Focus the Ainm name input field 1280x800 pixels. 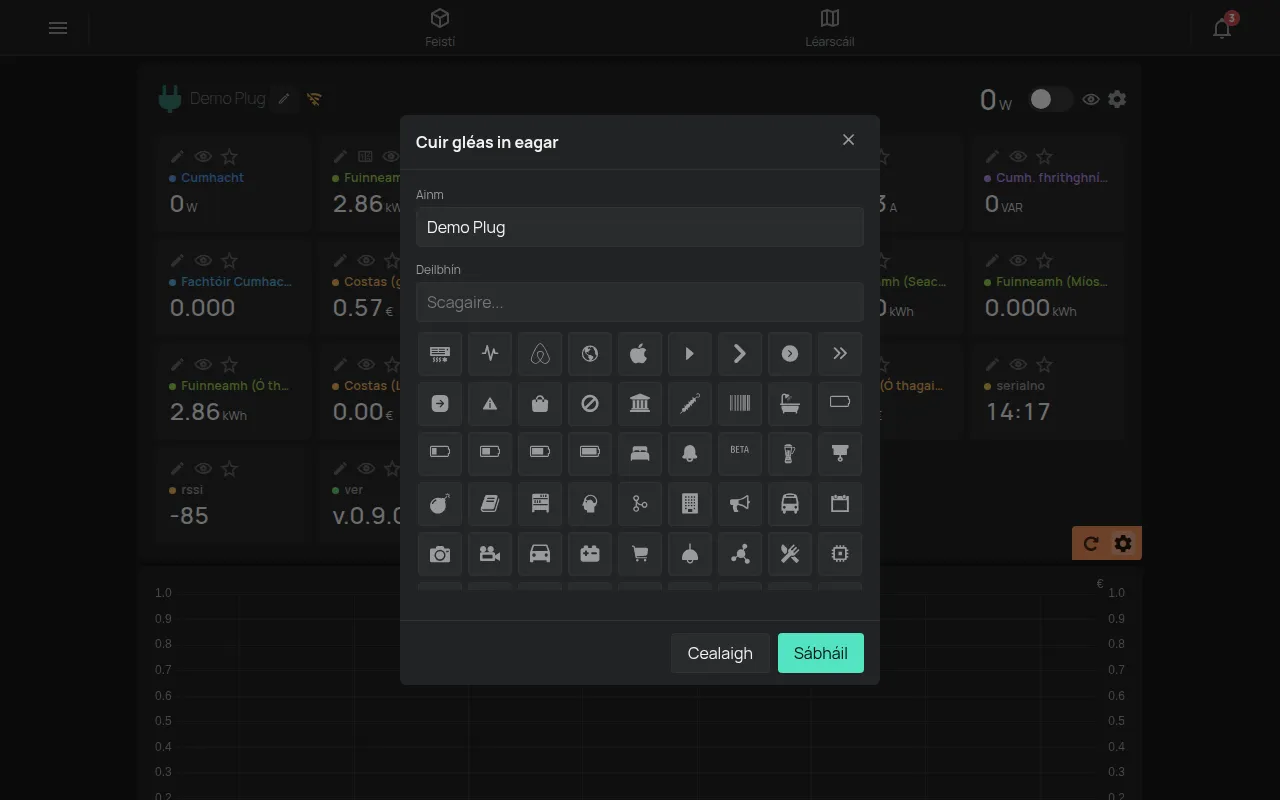[x=640, y=227]
